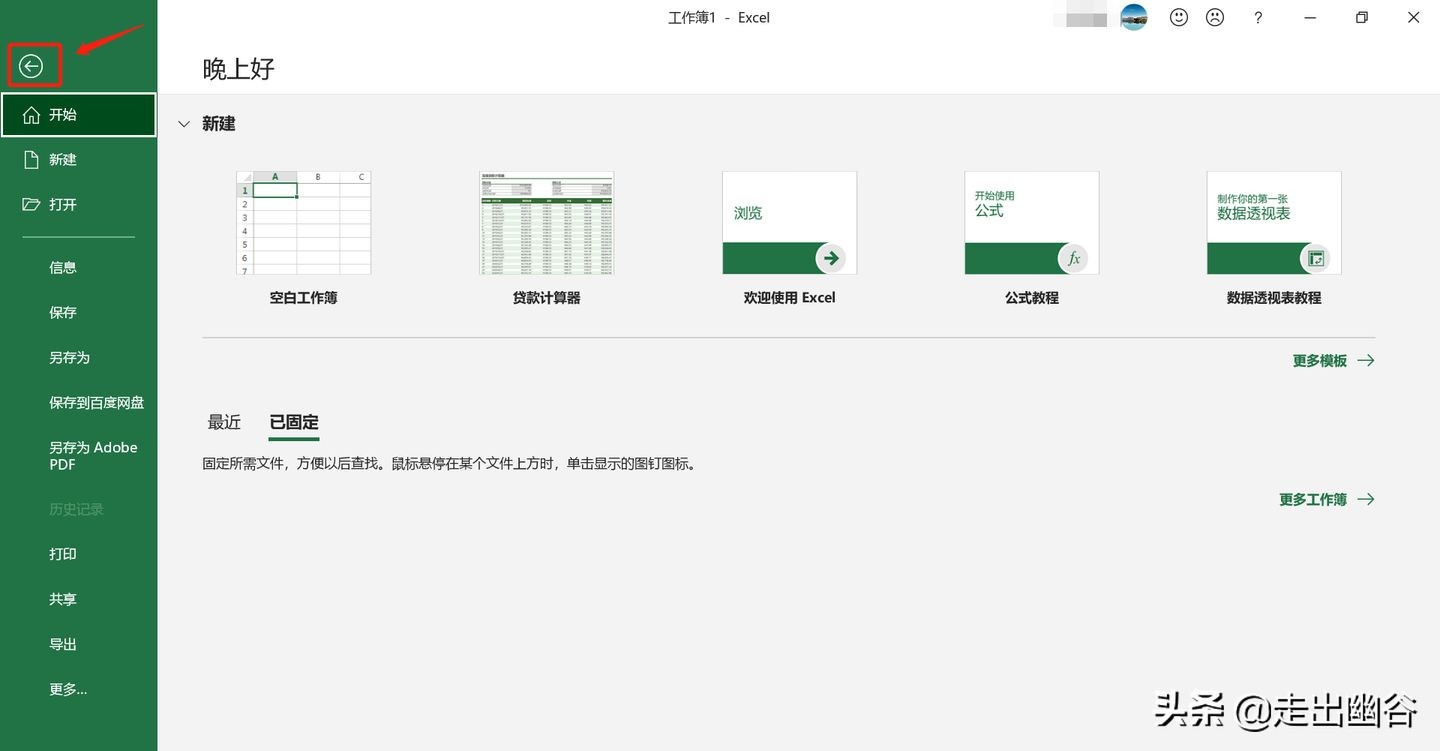Image resolution: width=1440 pixels, height=751 pixels.
Task: Send a frown feedback face icon
Action: pyautogui.click(x=1215, y=17)
